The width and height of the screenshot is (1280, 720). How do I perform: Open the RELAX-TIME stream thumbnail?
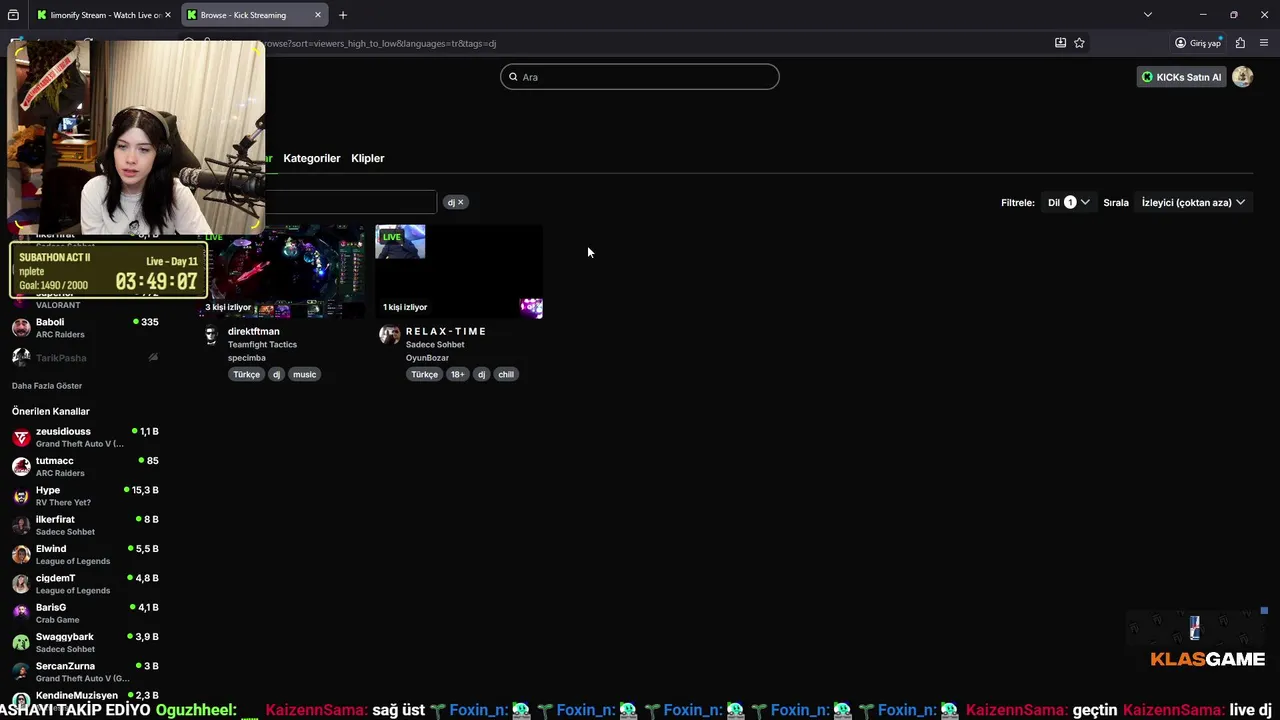(x=459, y=271)
